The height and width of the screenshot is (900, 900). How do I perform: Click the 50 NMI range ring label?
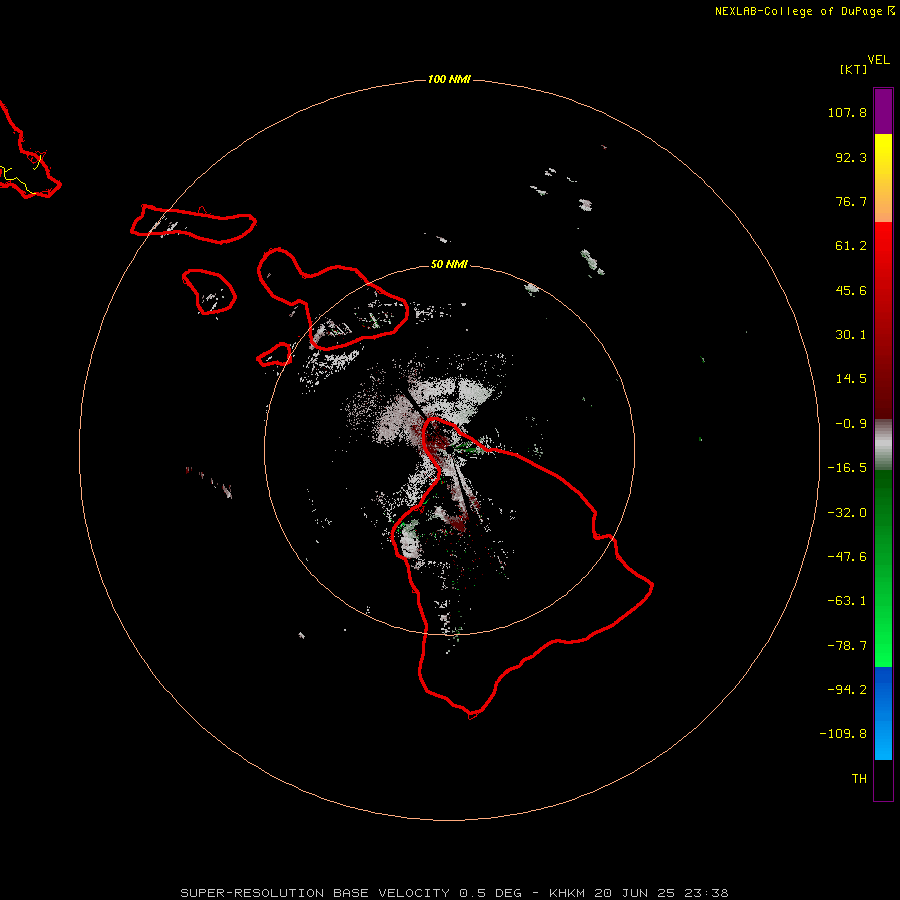click(x=449, y=264)
